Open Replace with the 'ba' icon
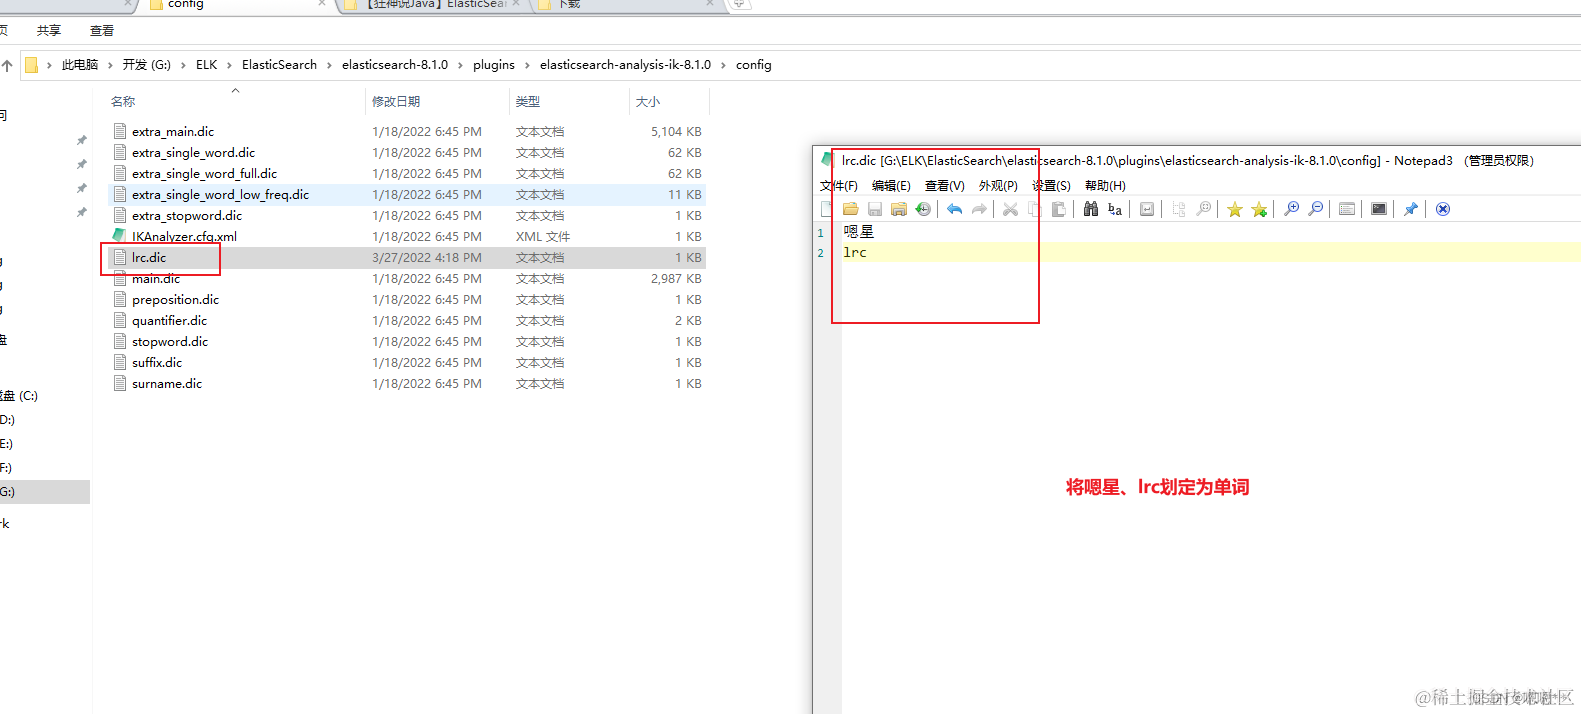Screen dimensions: 1581x714 [x=1115, y=209]
